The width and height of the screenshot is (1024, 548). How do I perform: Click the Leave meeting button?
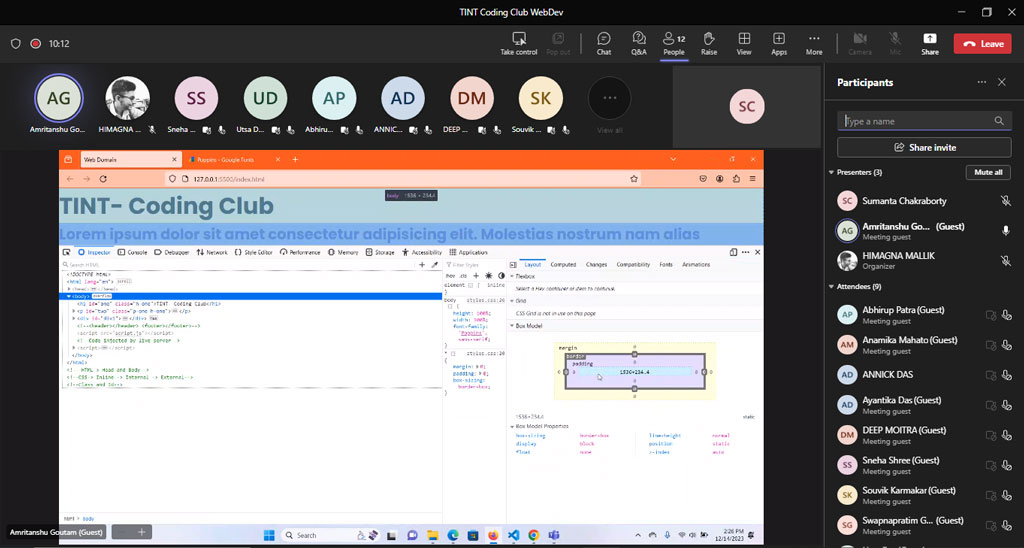pyautogui.click(x=982, y=44)
